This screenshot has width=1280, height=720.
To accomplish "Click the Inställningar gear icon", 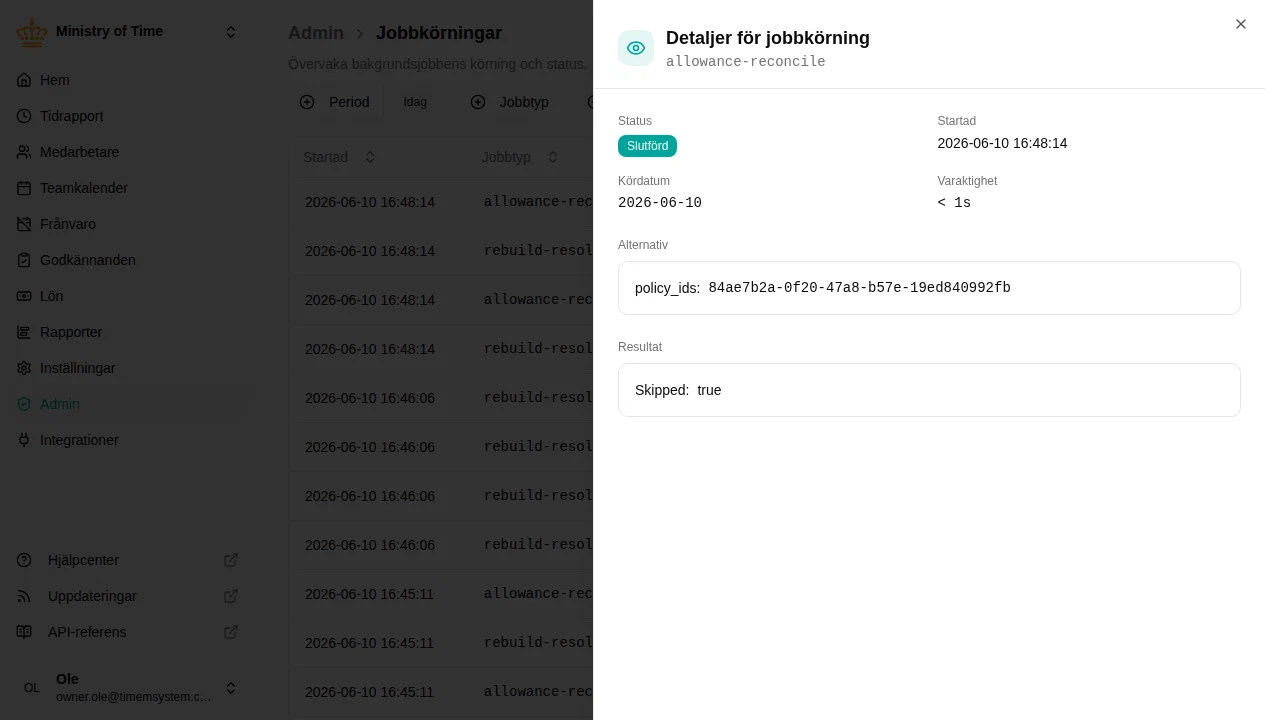I will (x=24, y=368).
